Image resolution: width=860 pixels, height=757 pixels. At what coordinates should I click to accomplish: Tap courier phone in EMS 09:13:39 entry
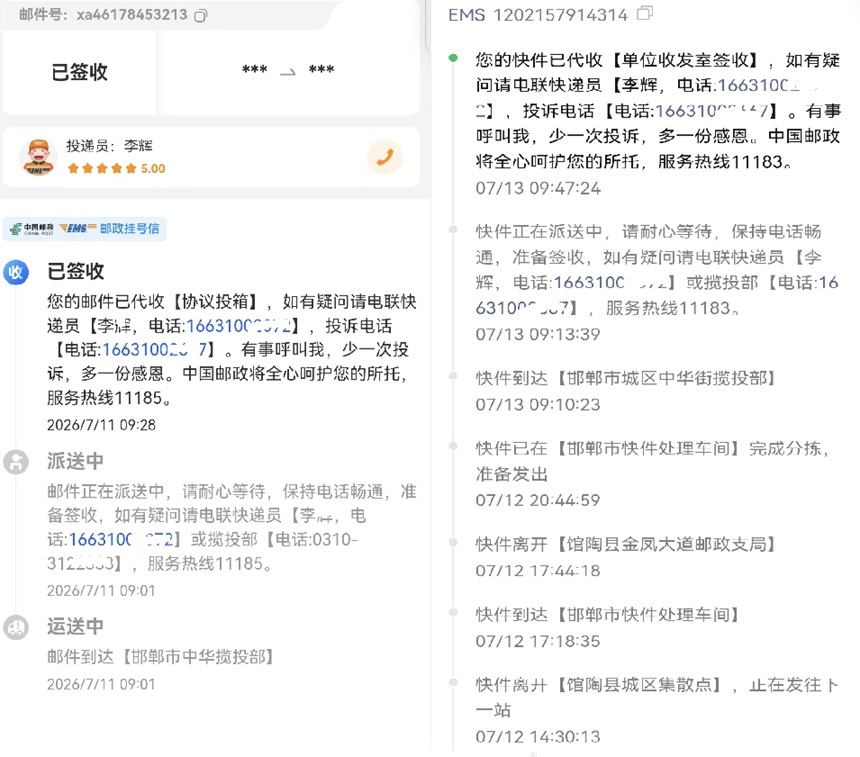click(x=610, y=283)
